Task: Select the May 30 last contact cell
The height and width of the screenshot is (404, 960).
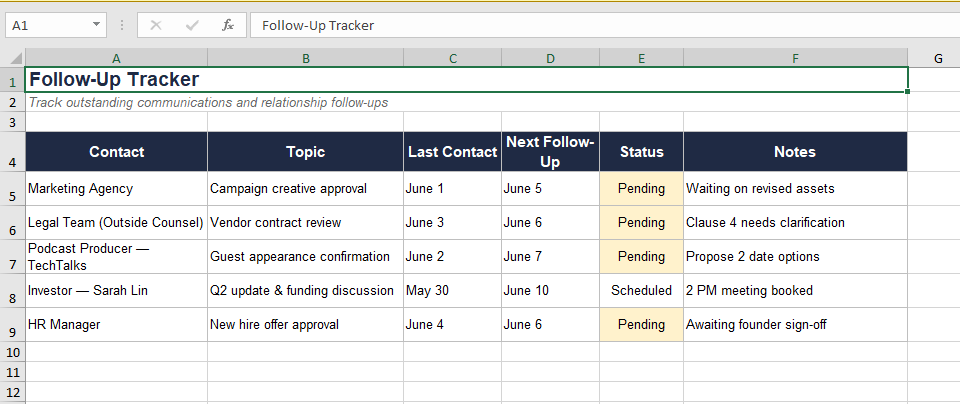Action: tap(452, 291)
